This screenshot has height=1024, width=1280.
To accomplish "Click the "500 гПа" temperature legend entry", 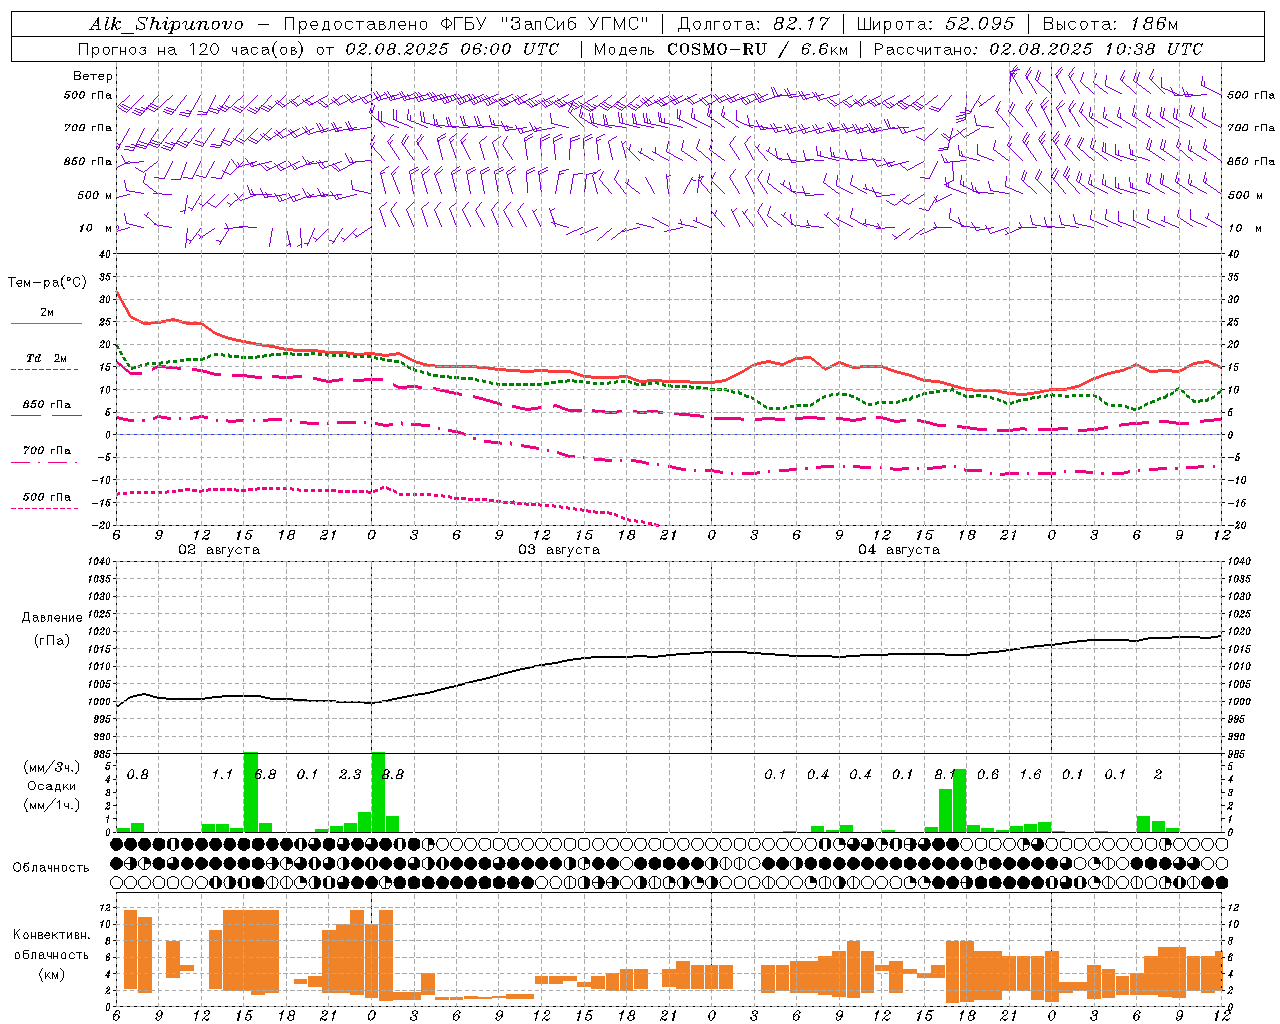I will pyautogui.click(x=47, y=497).
